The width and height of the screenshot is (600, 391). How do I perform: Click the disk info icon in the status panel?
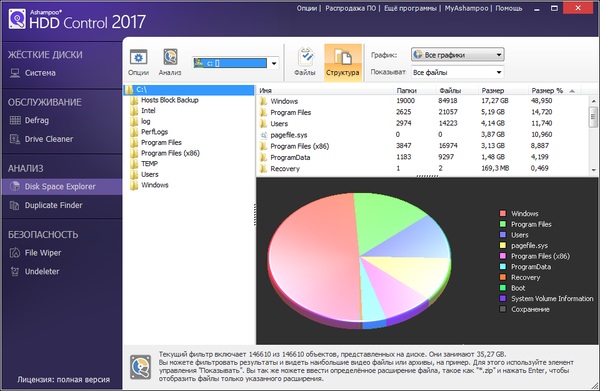pyautogui.click(x=140, y=367)
